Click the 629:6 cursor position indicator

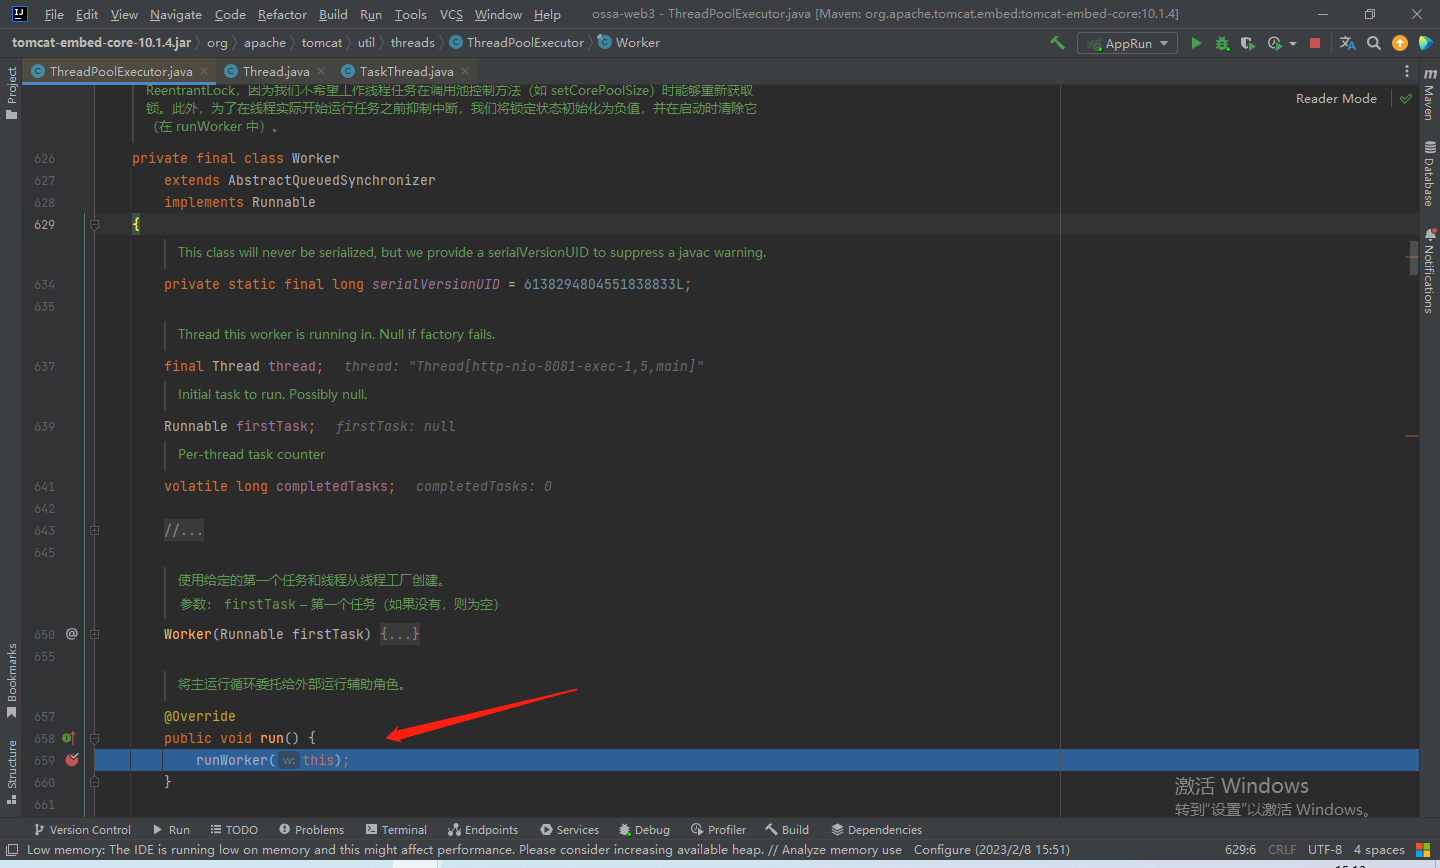point(1240,850)
